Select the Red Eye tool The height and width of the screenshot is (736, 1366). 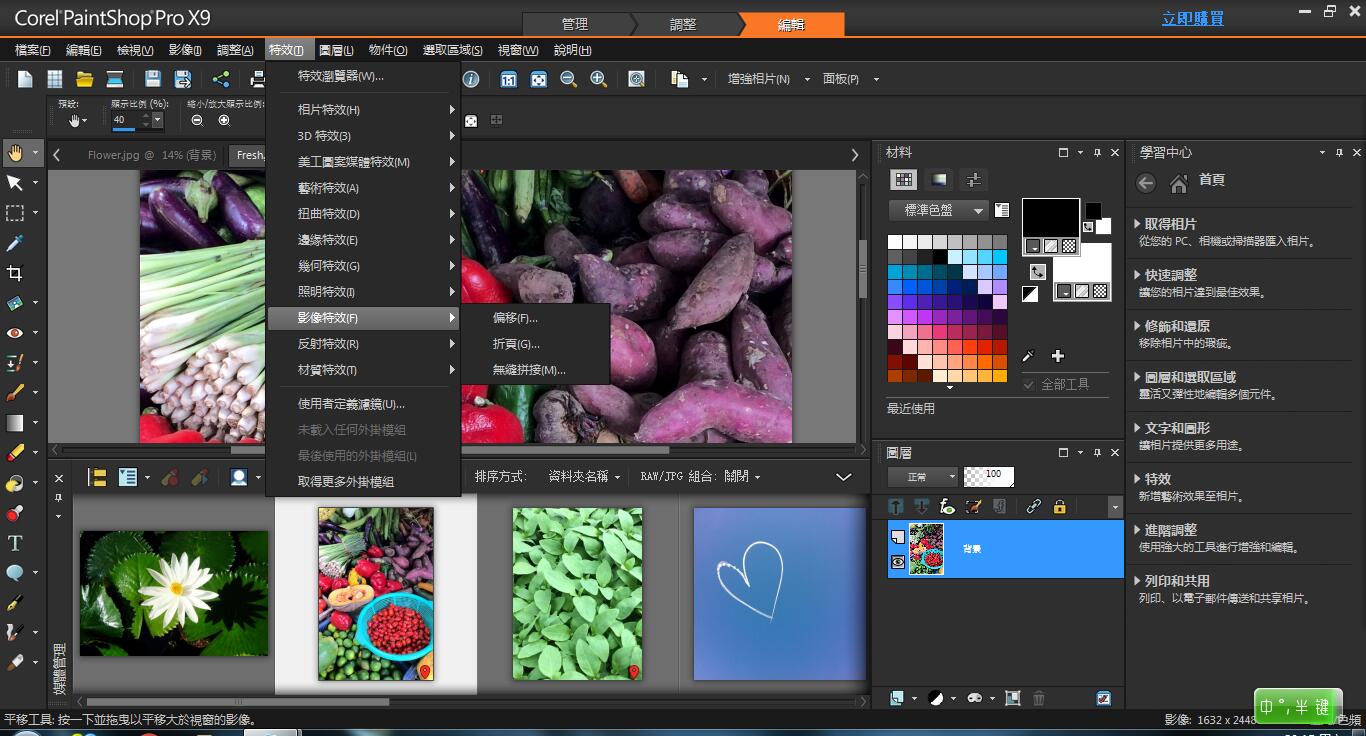pyautogui.click(x=15, y=333)
